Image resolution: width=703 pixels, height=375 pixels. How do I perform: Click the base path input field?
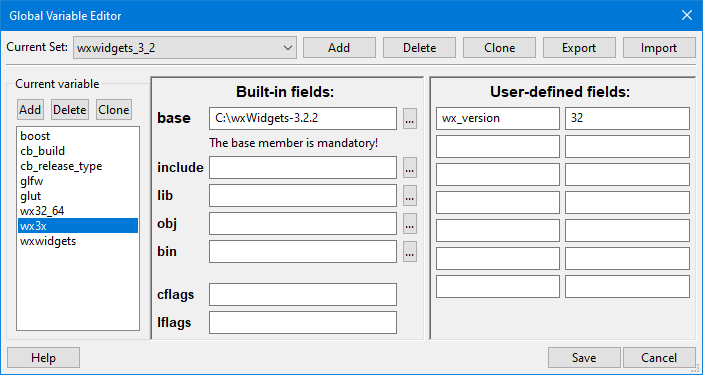click(303, 118)
